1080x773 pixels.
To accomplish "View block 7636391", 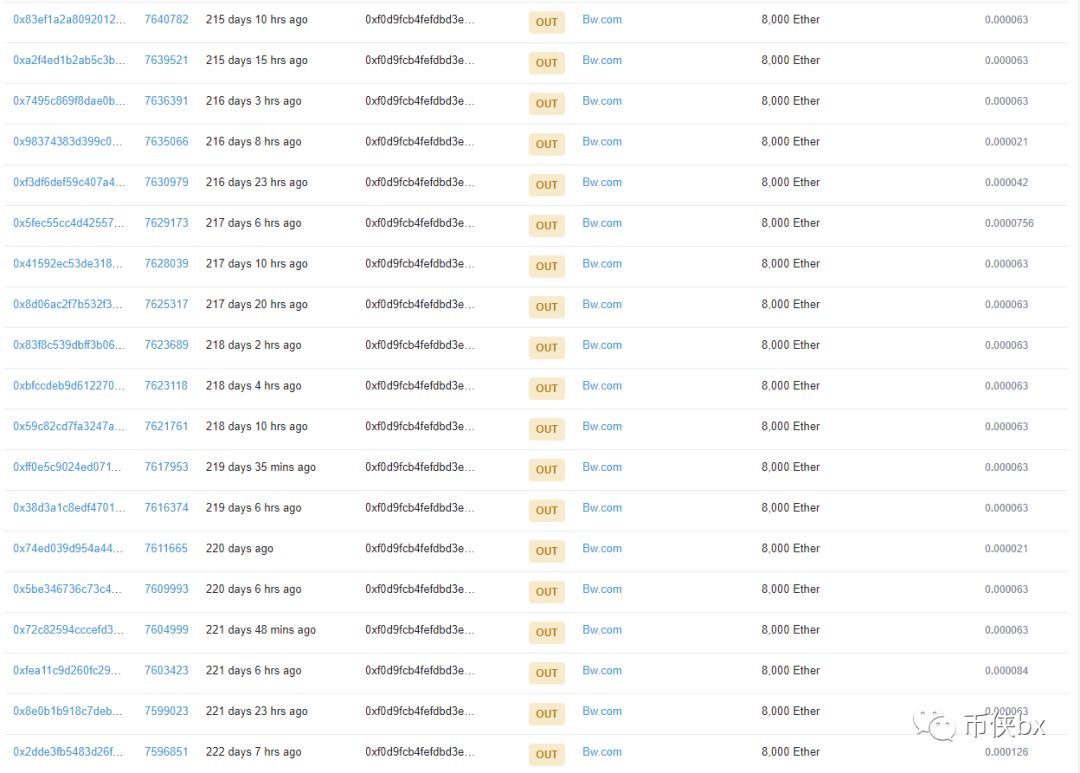I will click(166, 101).
